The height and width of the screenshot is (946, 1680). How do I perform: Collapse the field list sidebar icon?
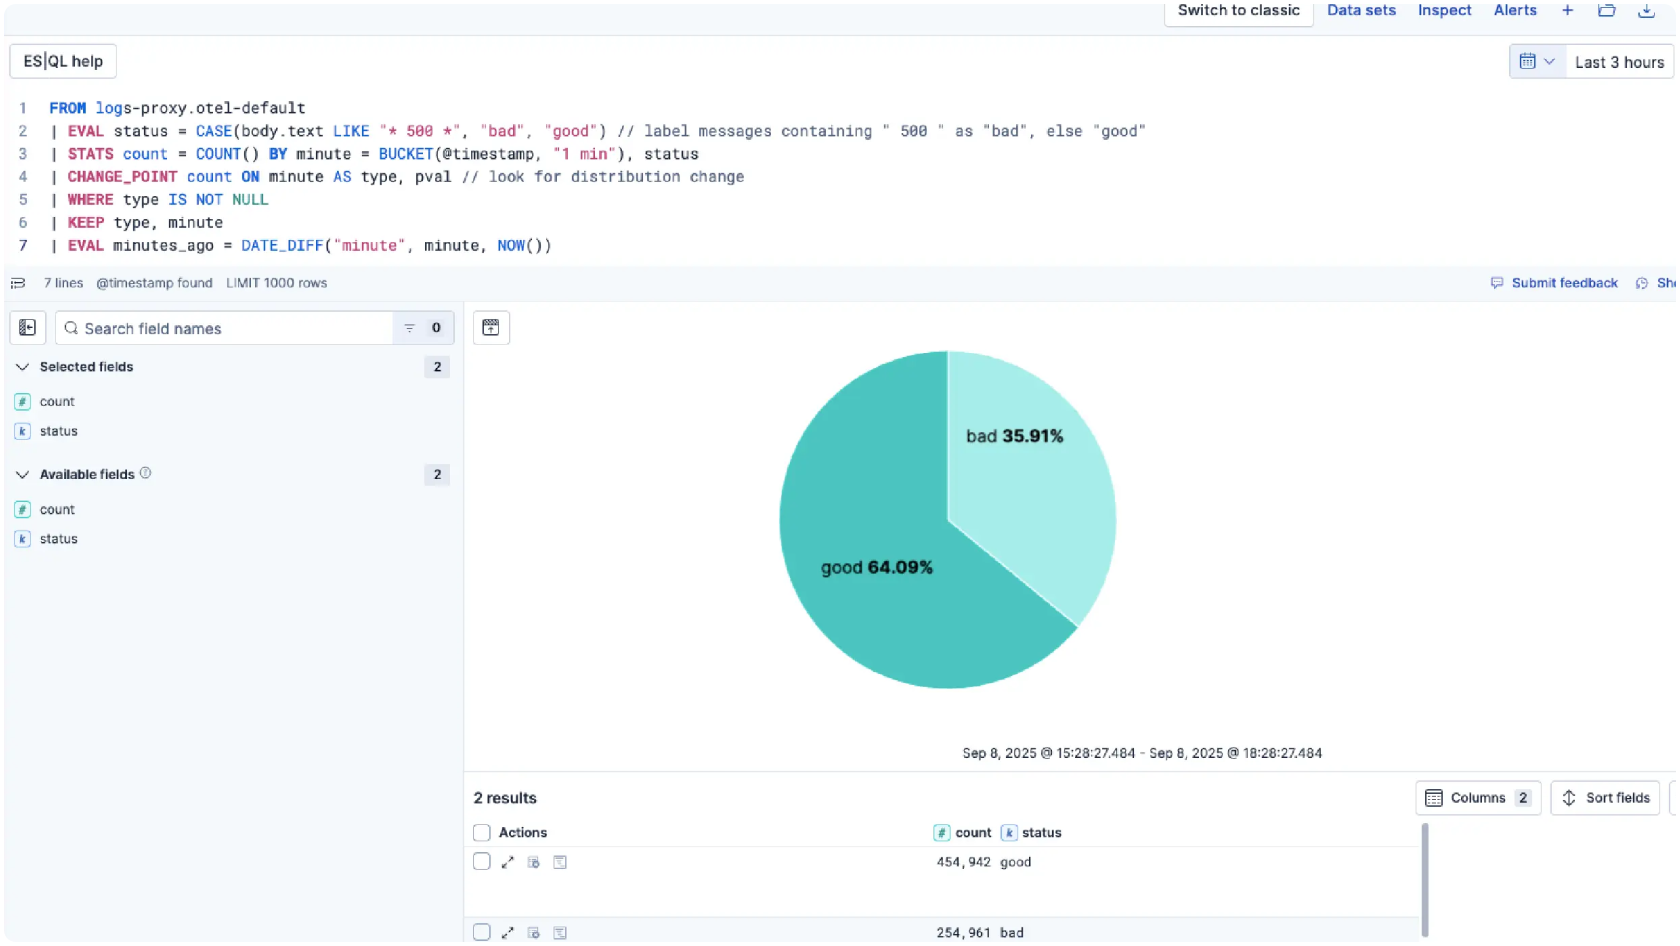[x=27, y=328]
